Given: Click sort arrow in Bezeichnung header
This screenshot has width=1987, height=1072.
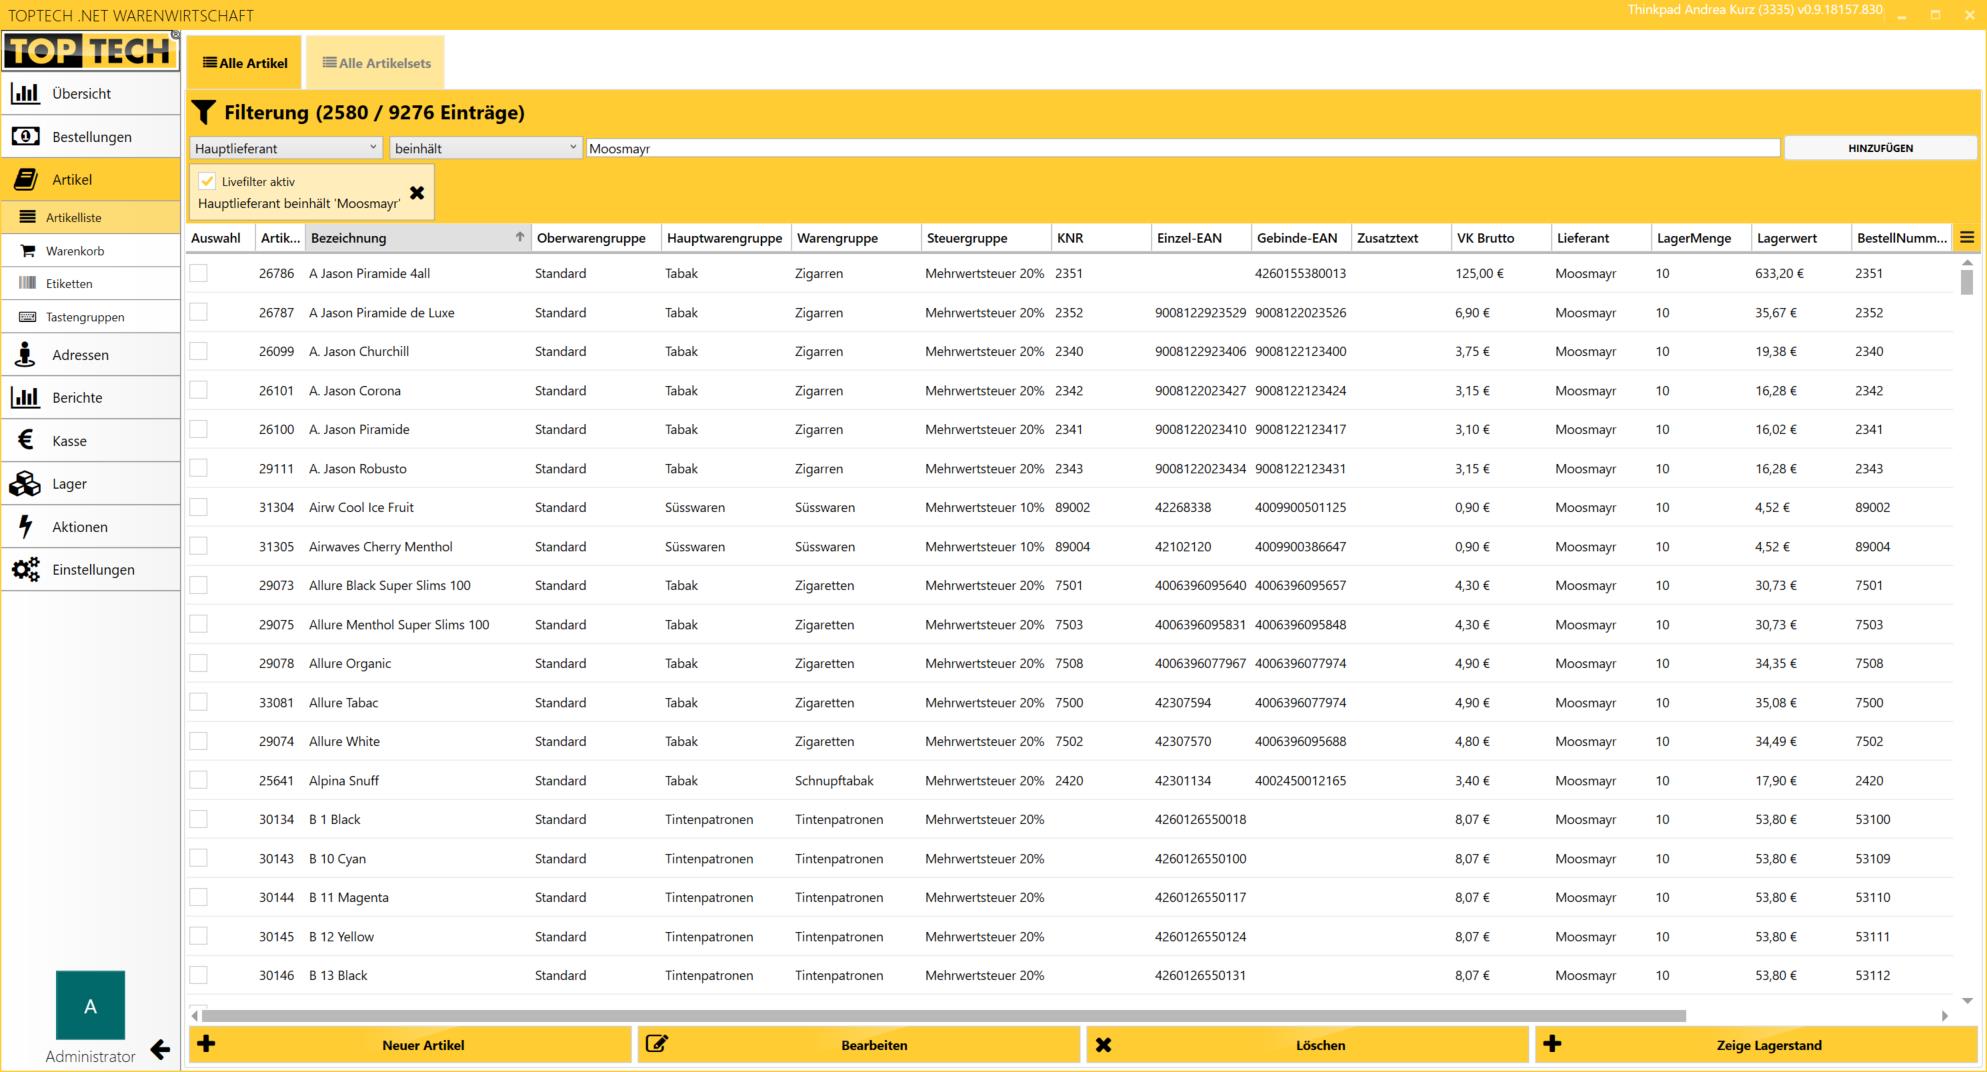Looking at the screenshot, I should [x=519, y=237].
